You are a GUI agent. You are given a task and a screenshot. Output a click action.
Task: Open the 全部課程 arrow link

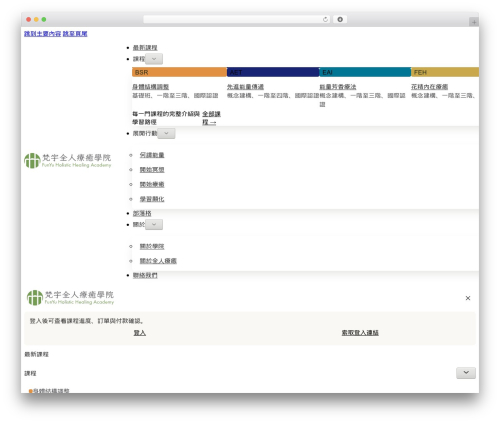[x=211, y=118]
